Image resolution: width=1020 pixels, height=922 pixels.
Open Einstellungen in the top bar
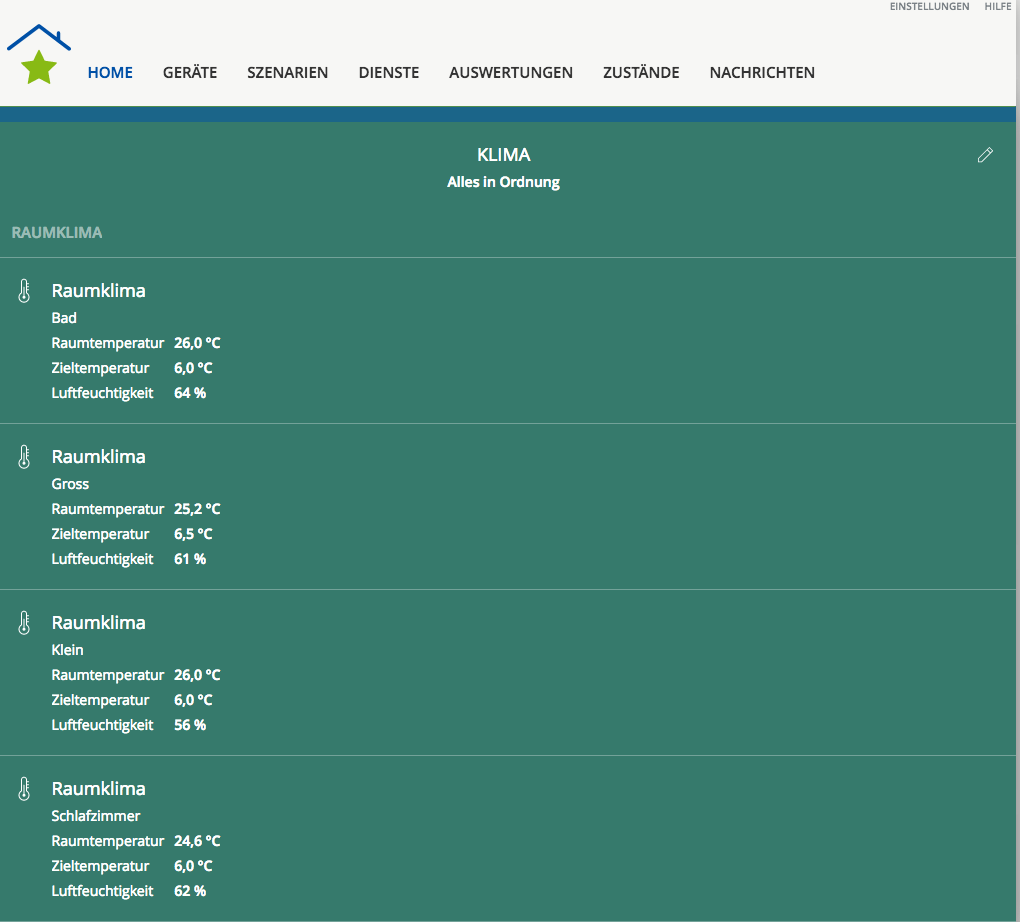(x=929, y=7)
